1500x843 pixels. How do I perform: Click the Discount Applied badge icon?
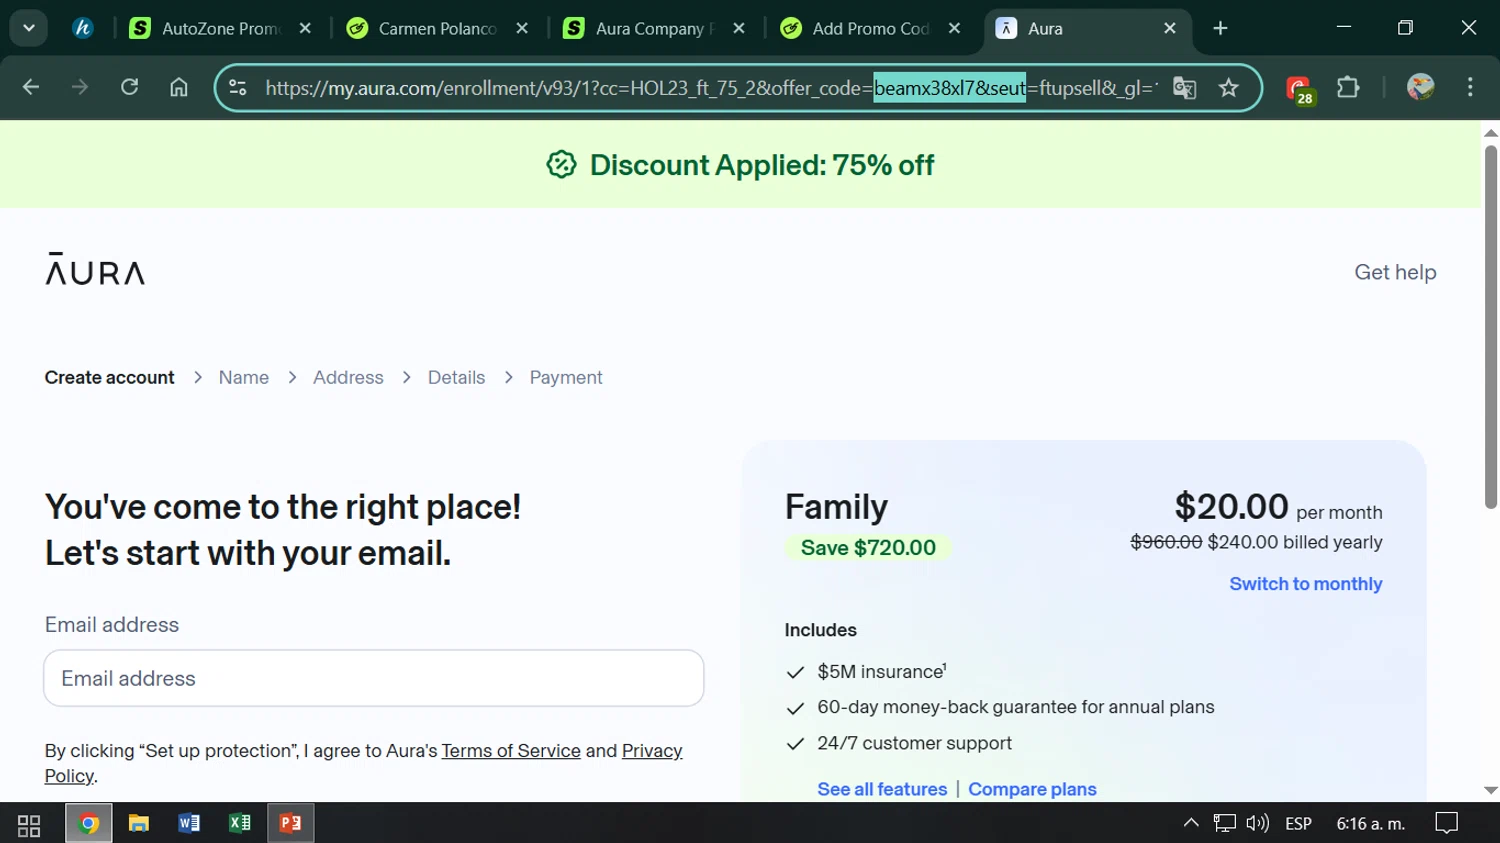pyautogui.click(x=562, y=165)
